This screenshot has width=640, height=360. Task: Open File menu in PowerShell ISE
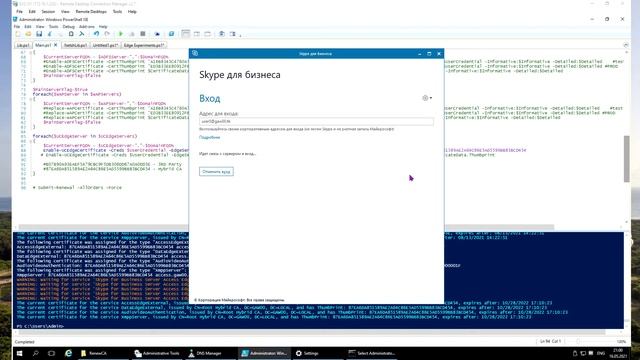(17, 27)
